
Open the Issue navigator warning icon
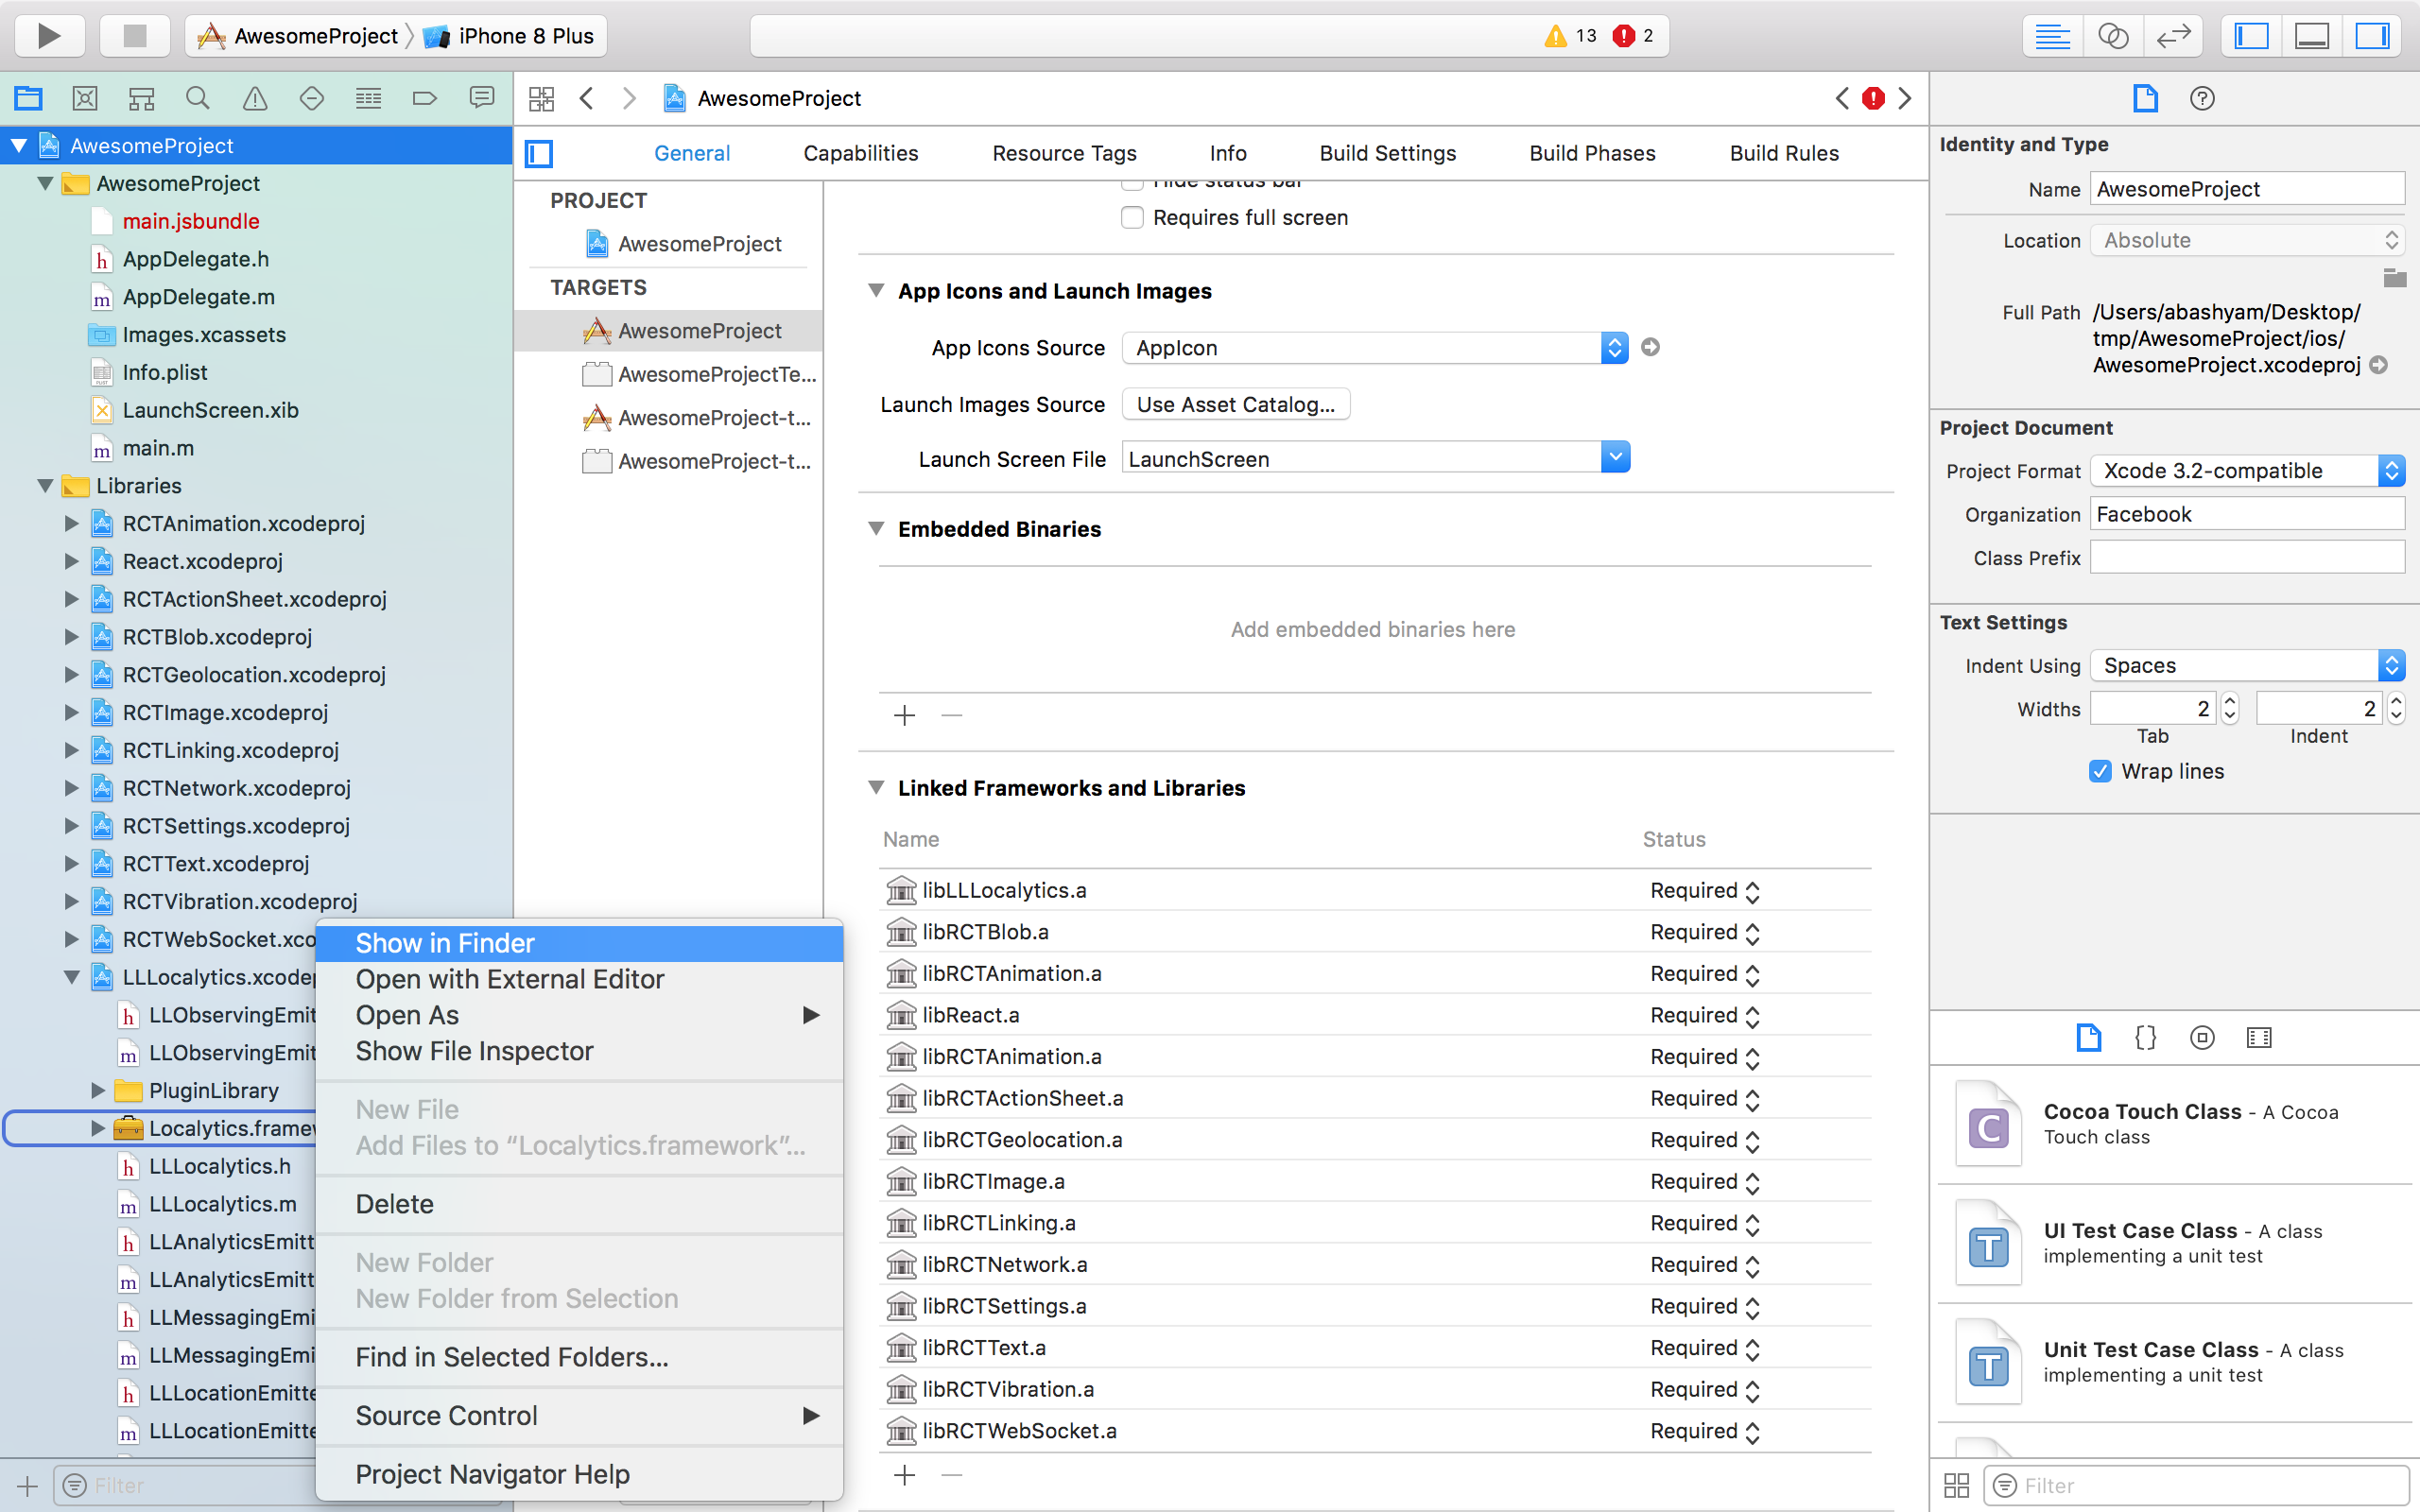pos(255,98)
